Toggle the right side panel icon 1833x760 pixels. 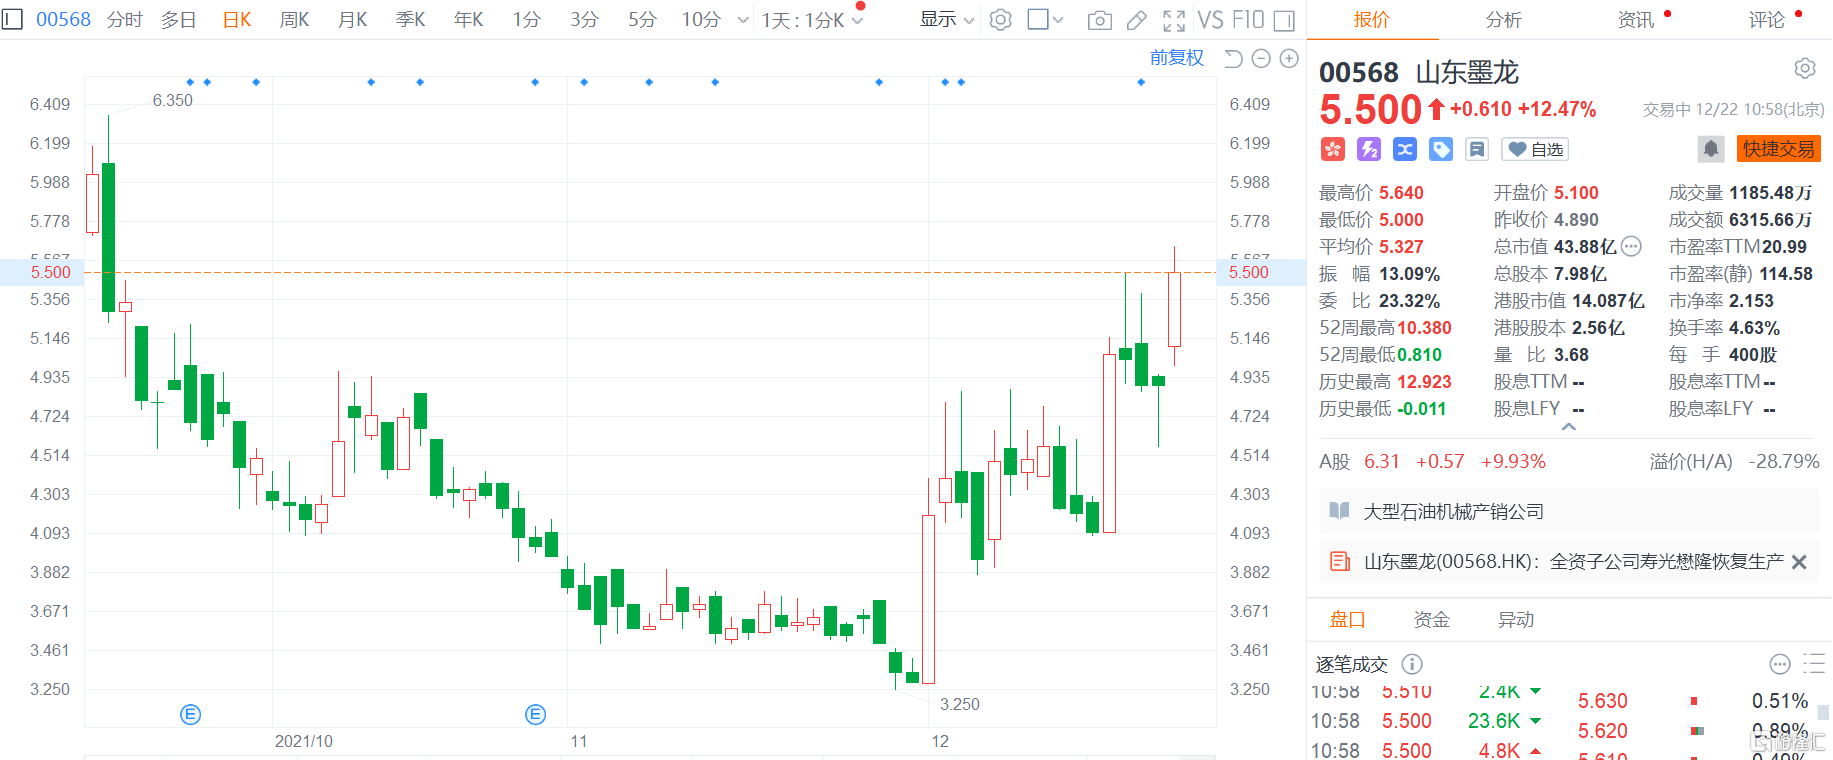[x=1285, y=20]
